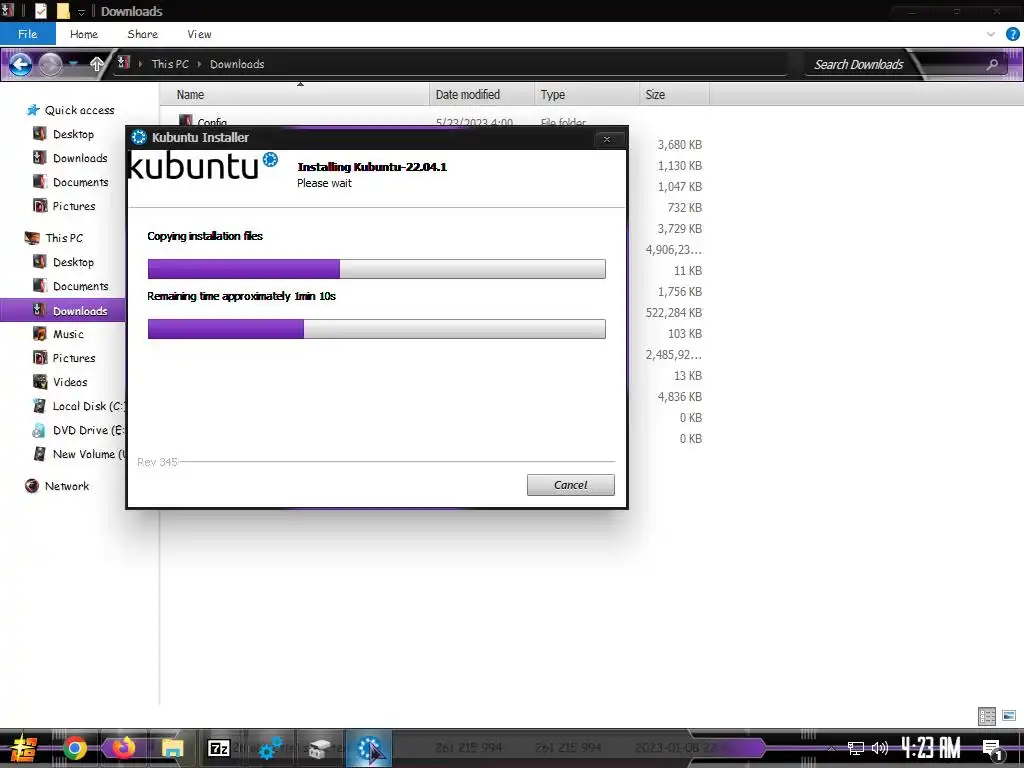1024x768 pixels.
Task: Focus the Search Downloads field
Action: 859,64
